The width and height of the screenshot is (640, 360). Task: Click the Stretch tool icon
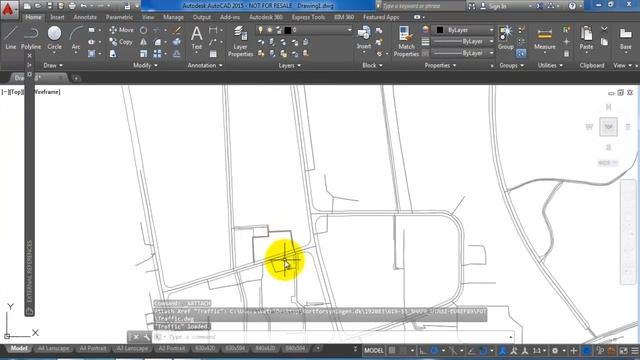[113, 53]
